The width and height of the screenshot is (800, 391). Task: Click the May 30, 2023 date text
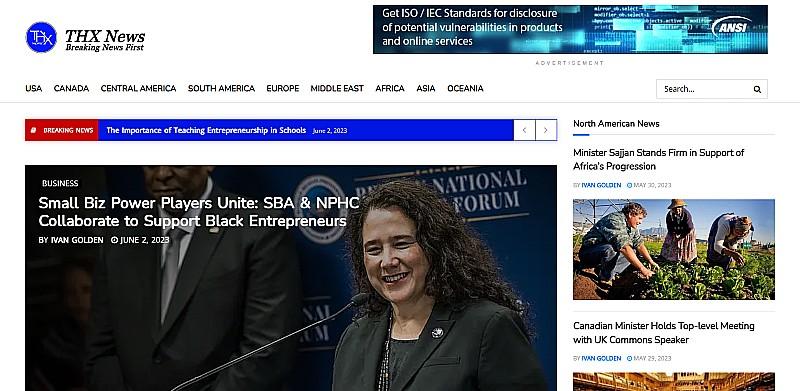pos(653,185)
